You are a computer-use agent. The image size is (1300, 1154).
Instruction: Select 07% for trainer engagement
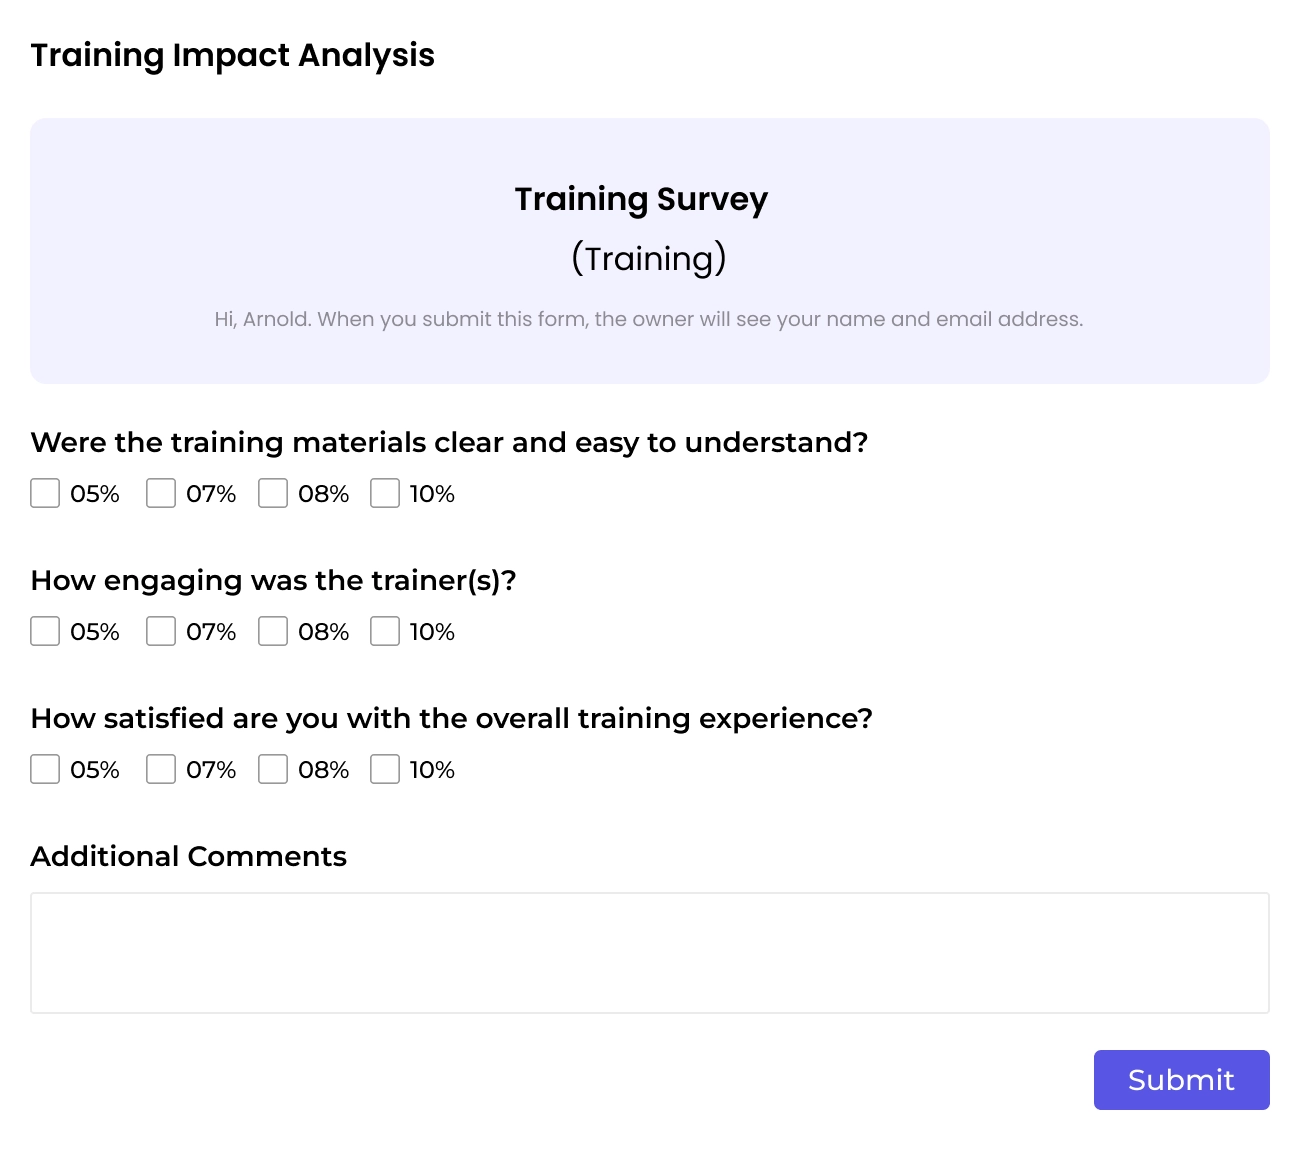click(161, 631)
